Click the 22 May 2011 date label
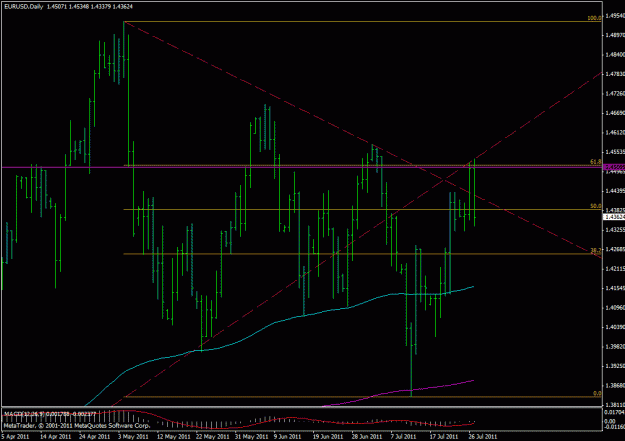Image resolution: width=625 pixels, height=441 pixels. [x=212, y=437]
